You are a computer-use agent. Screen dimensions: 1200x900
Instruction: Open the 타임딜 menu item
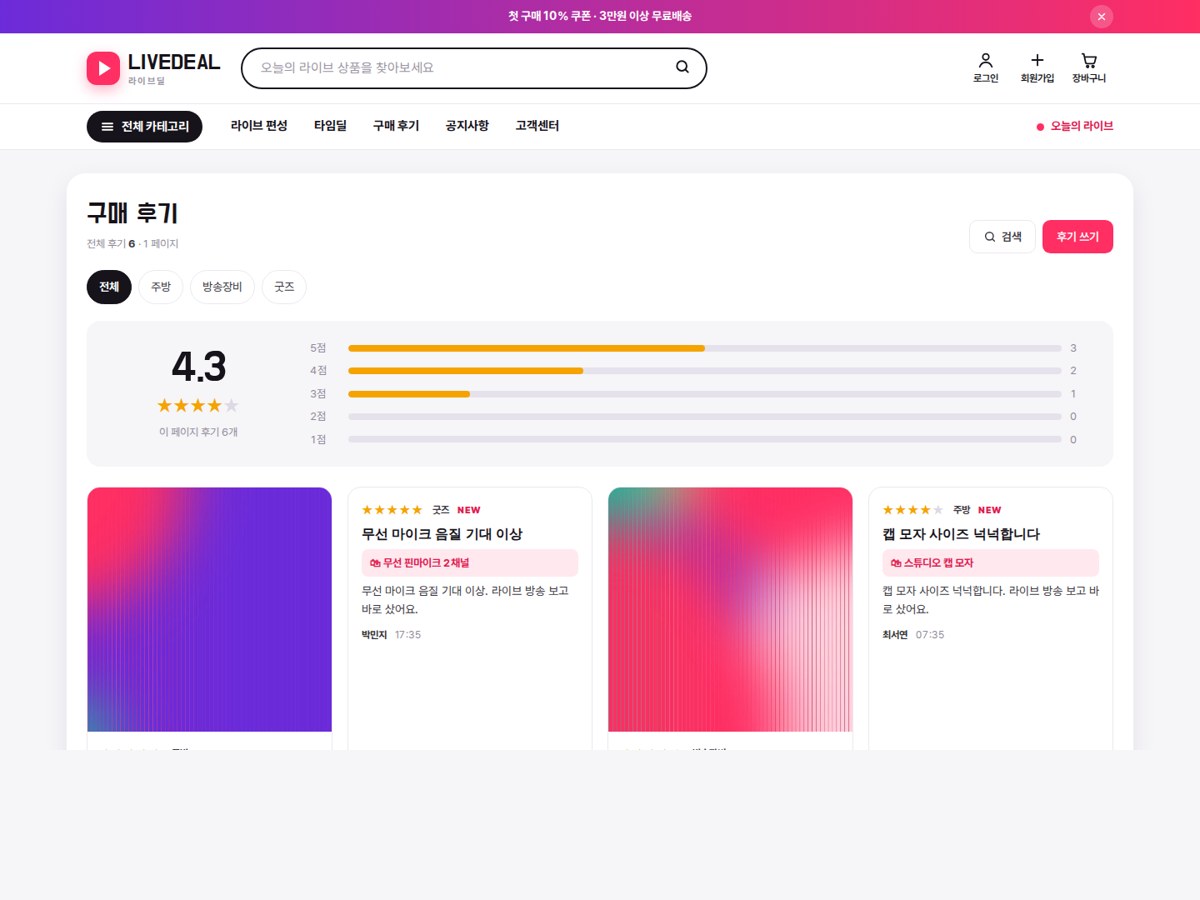coord(330,126)
